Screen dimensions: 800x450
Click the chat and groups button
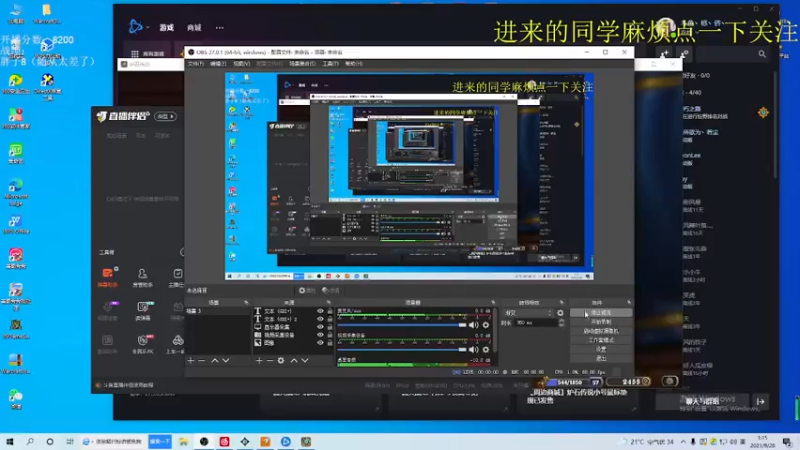click(702, 402)
